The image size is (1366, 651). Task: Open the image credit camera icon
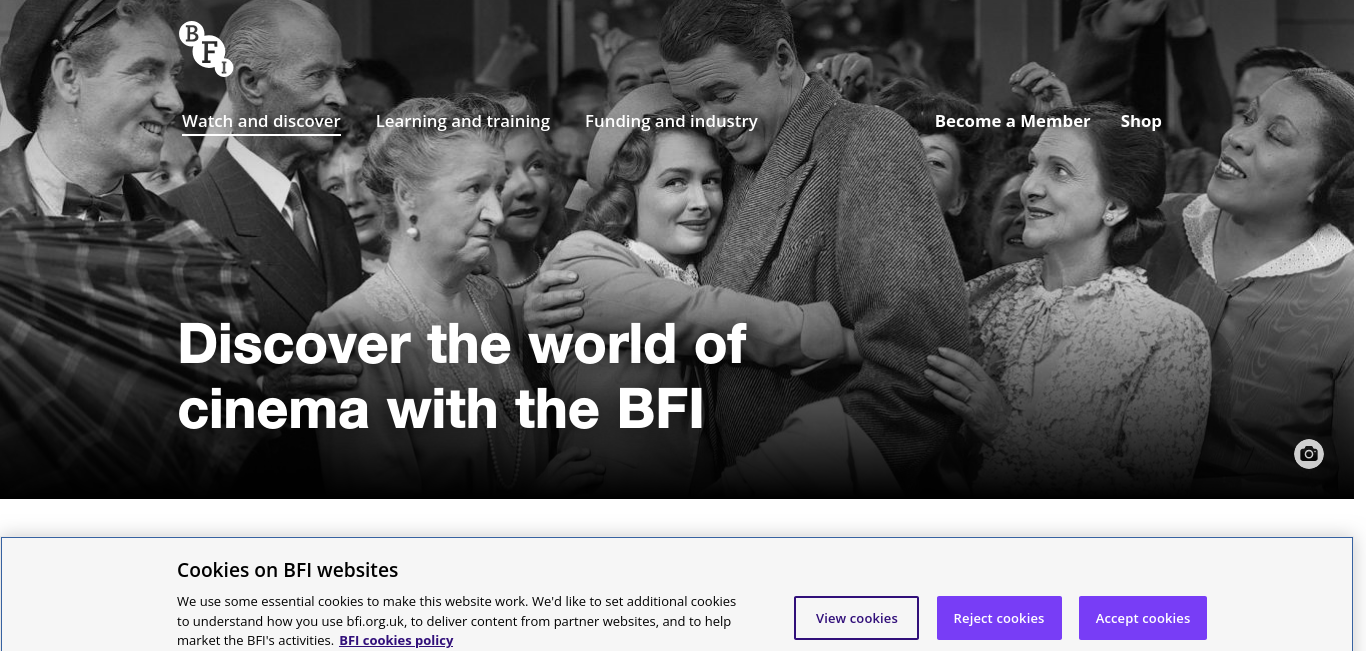(1309, 454)
